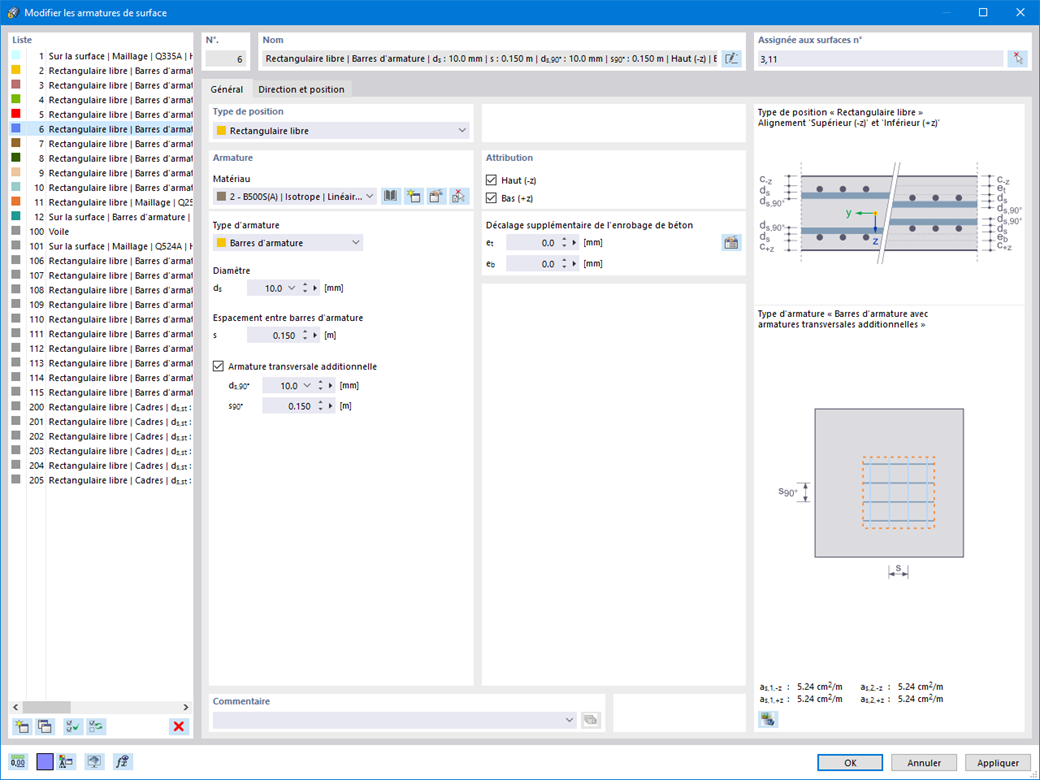The width and height of the screenshot is (1040, 780).
Task: Expand the spacing s options arrow
Action: (316, 336)
